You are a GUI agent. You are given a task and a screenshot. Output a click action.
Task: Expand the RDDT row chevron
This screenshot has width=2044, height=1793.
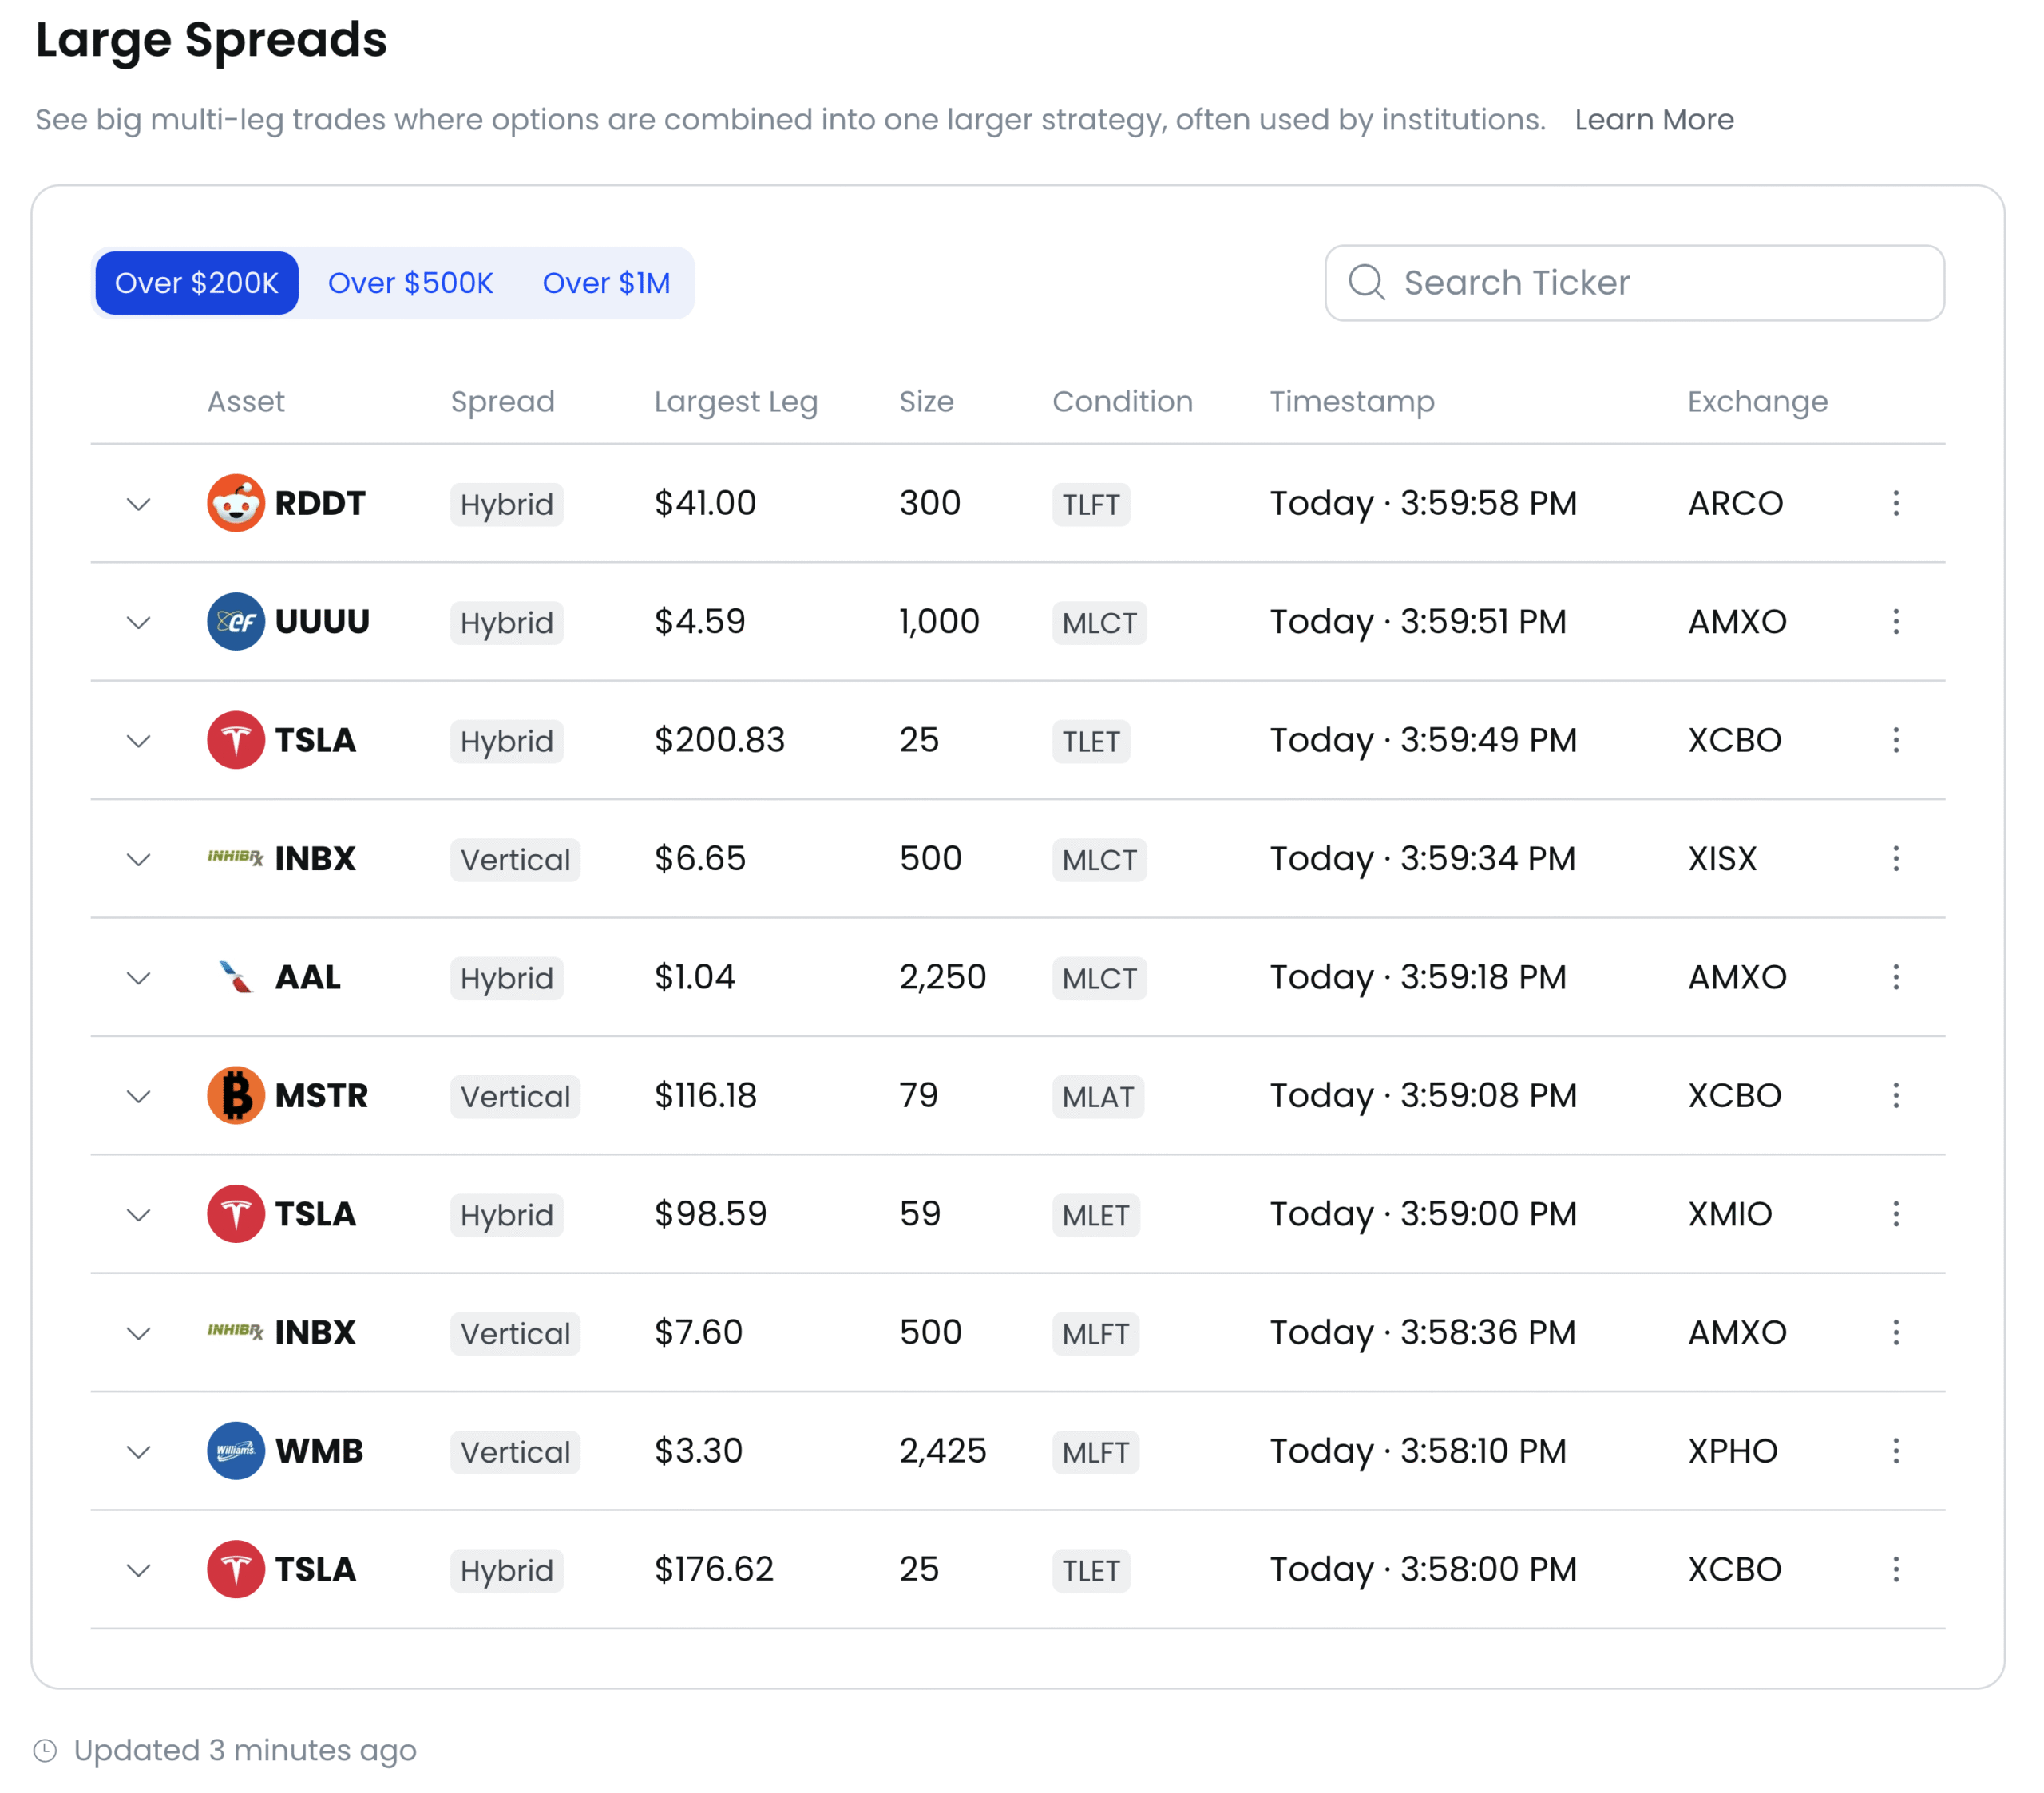coord(139,503)
